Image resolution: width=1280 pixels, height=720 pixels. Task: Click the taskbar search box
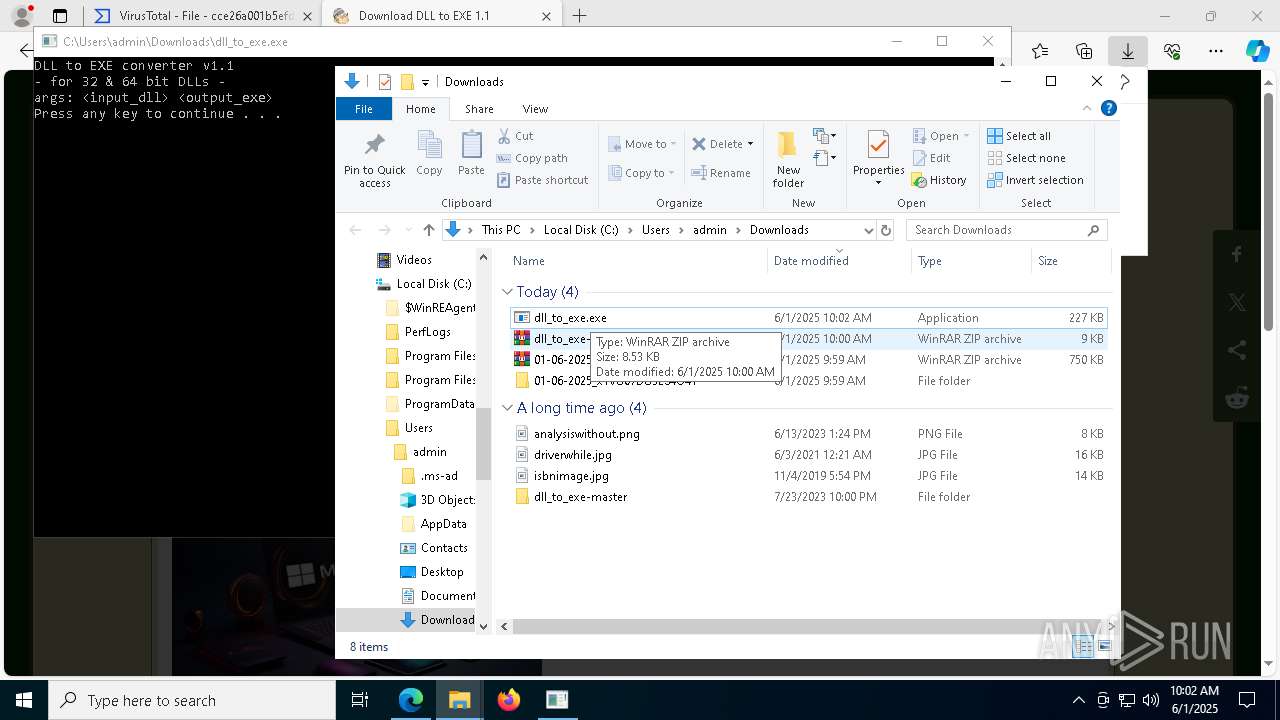coord(192,700)
